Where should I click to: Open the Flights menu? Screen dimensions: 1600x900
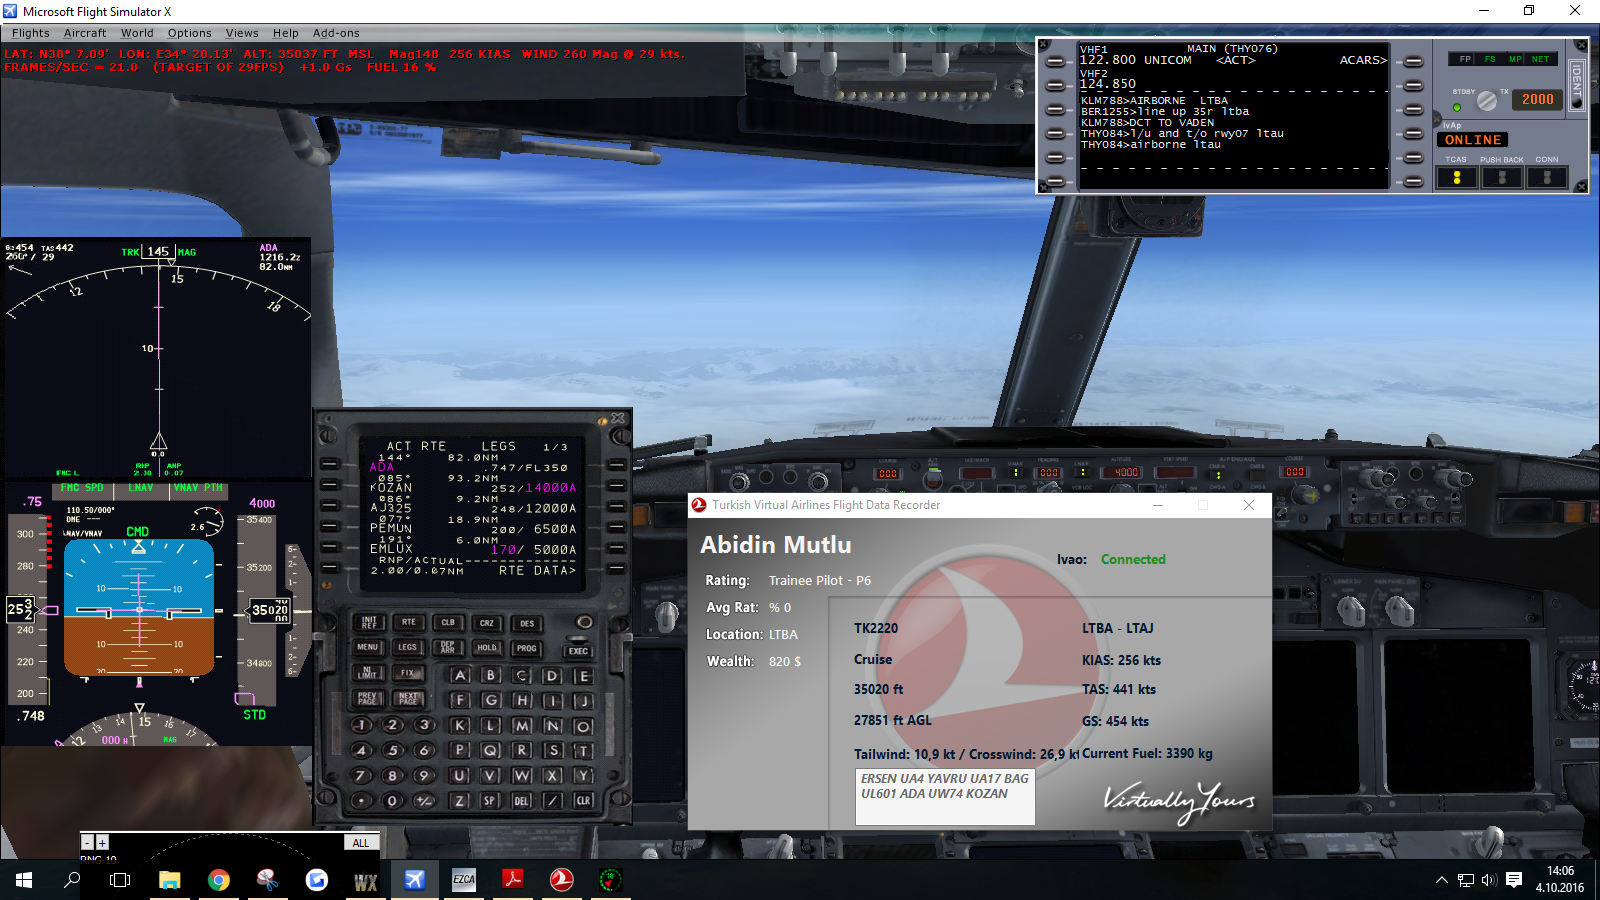click(31, 33)
